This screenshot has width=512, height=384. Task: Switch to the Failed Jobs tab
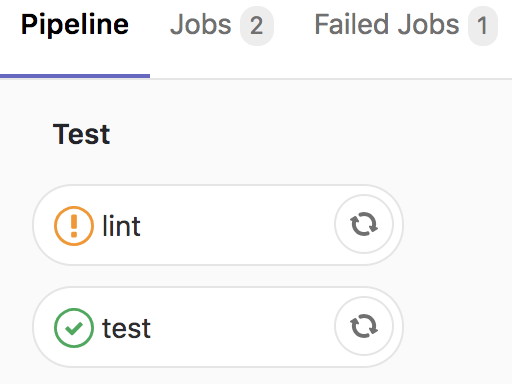pos(406,25)
